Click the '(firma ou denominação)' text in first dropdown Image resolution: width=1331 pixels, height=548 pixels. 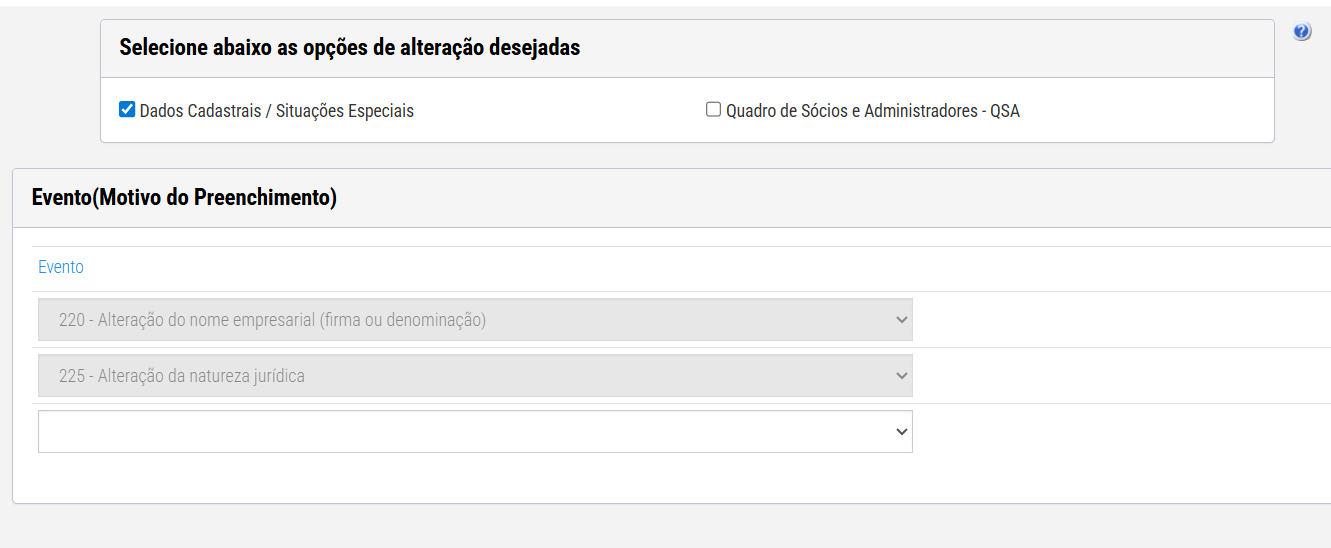tap(403, 320)
